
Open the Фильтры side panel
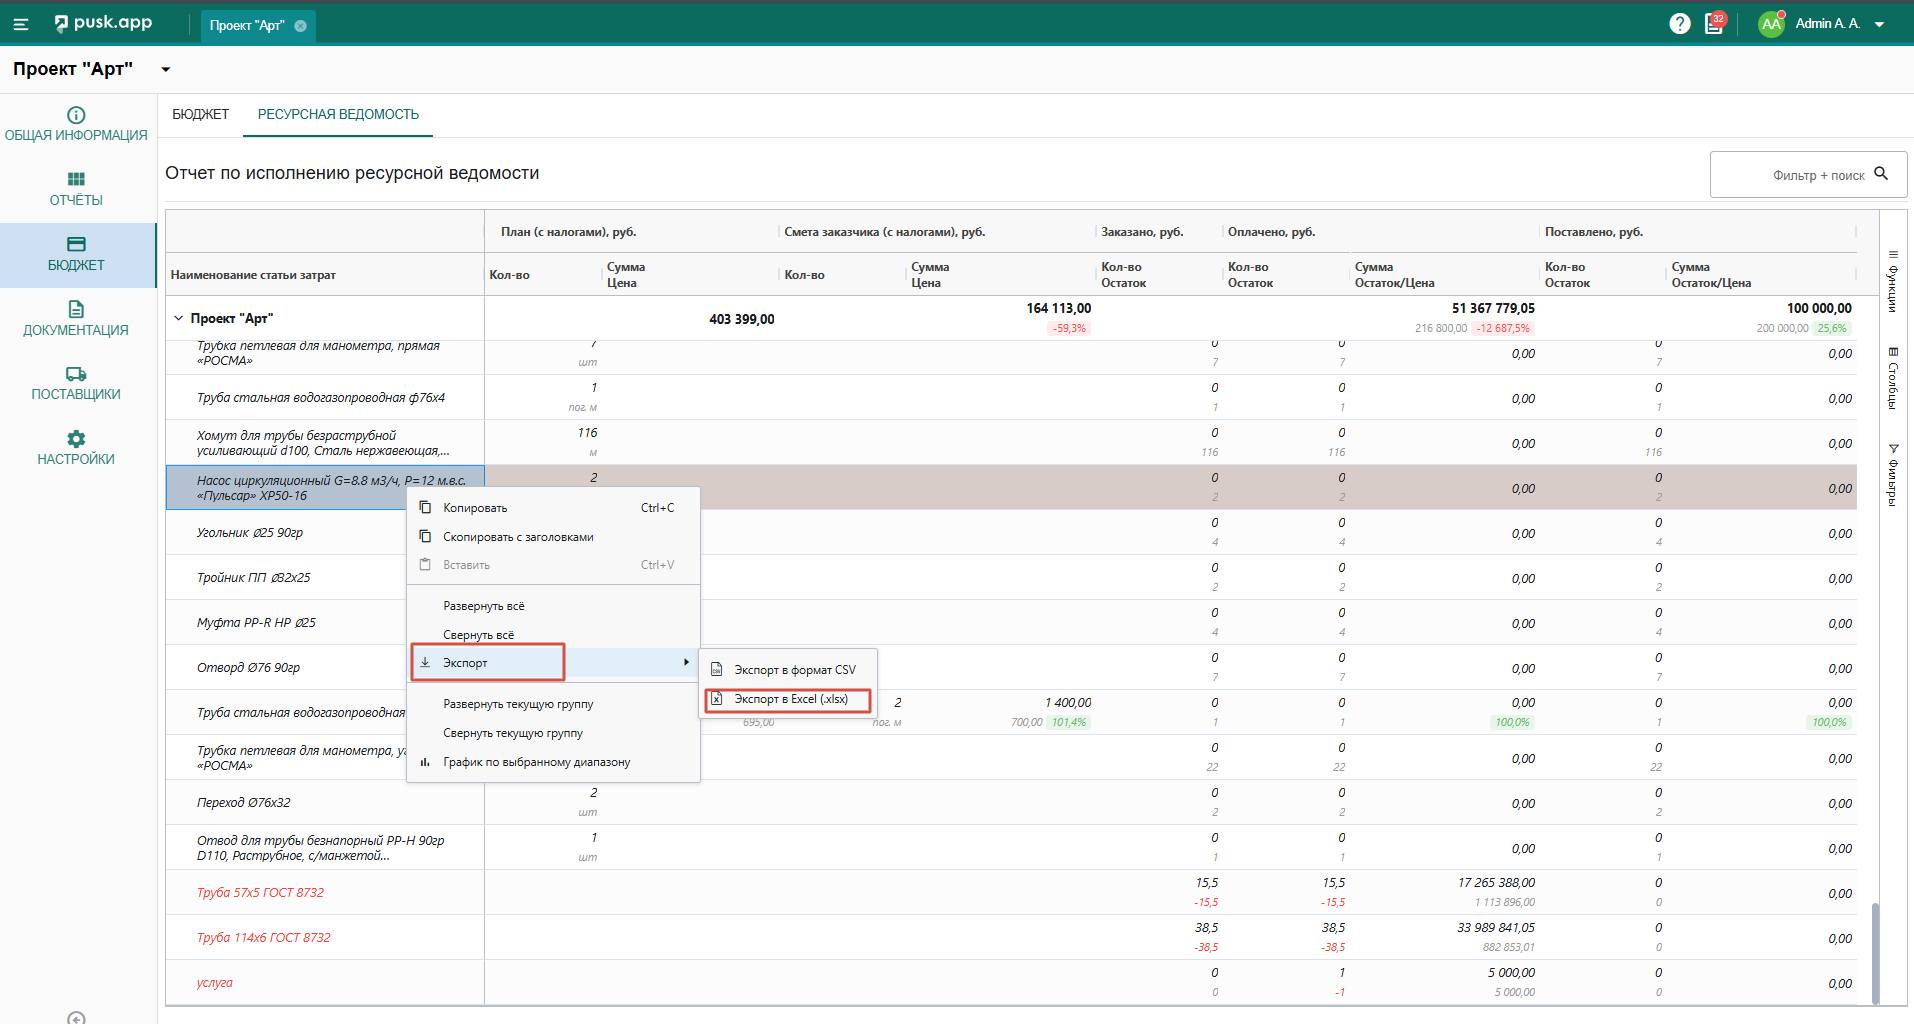pos(1892,475)
